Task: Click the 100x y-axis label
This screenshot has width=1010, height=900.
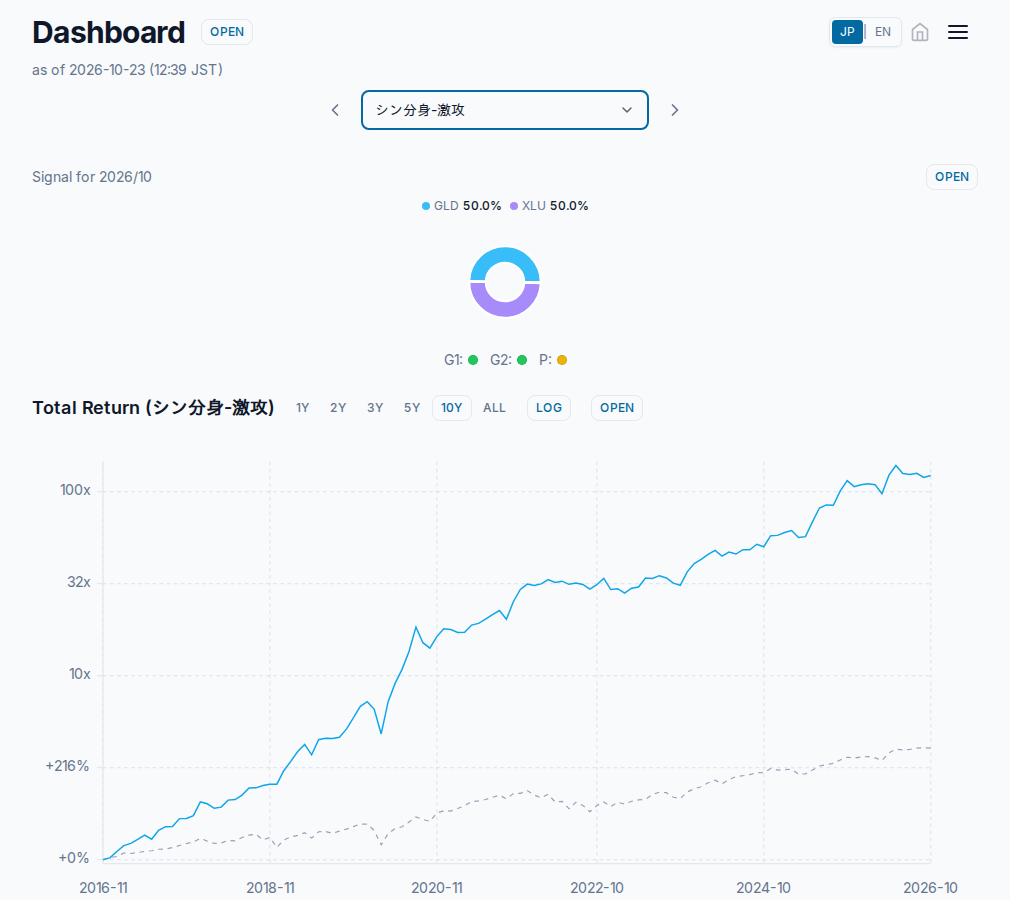Action: click(75, 490)
